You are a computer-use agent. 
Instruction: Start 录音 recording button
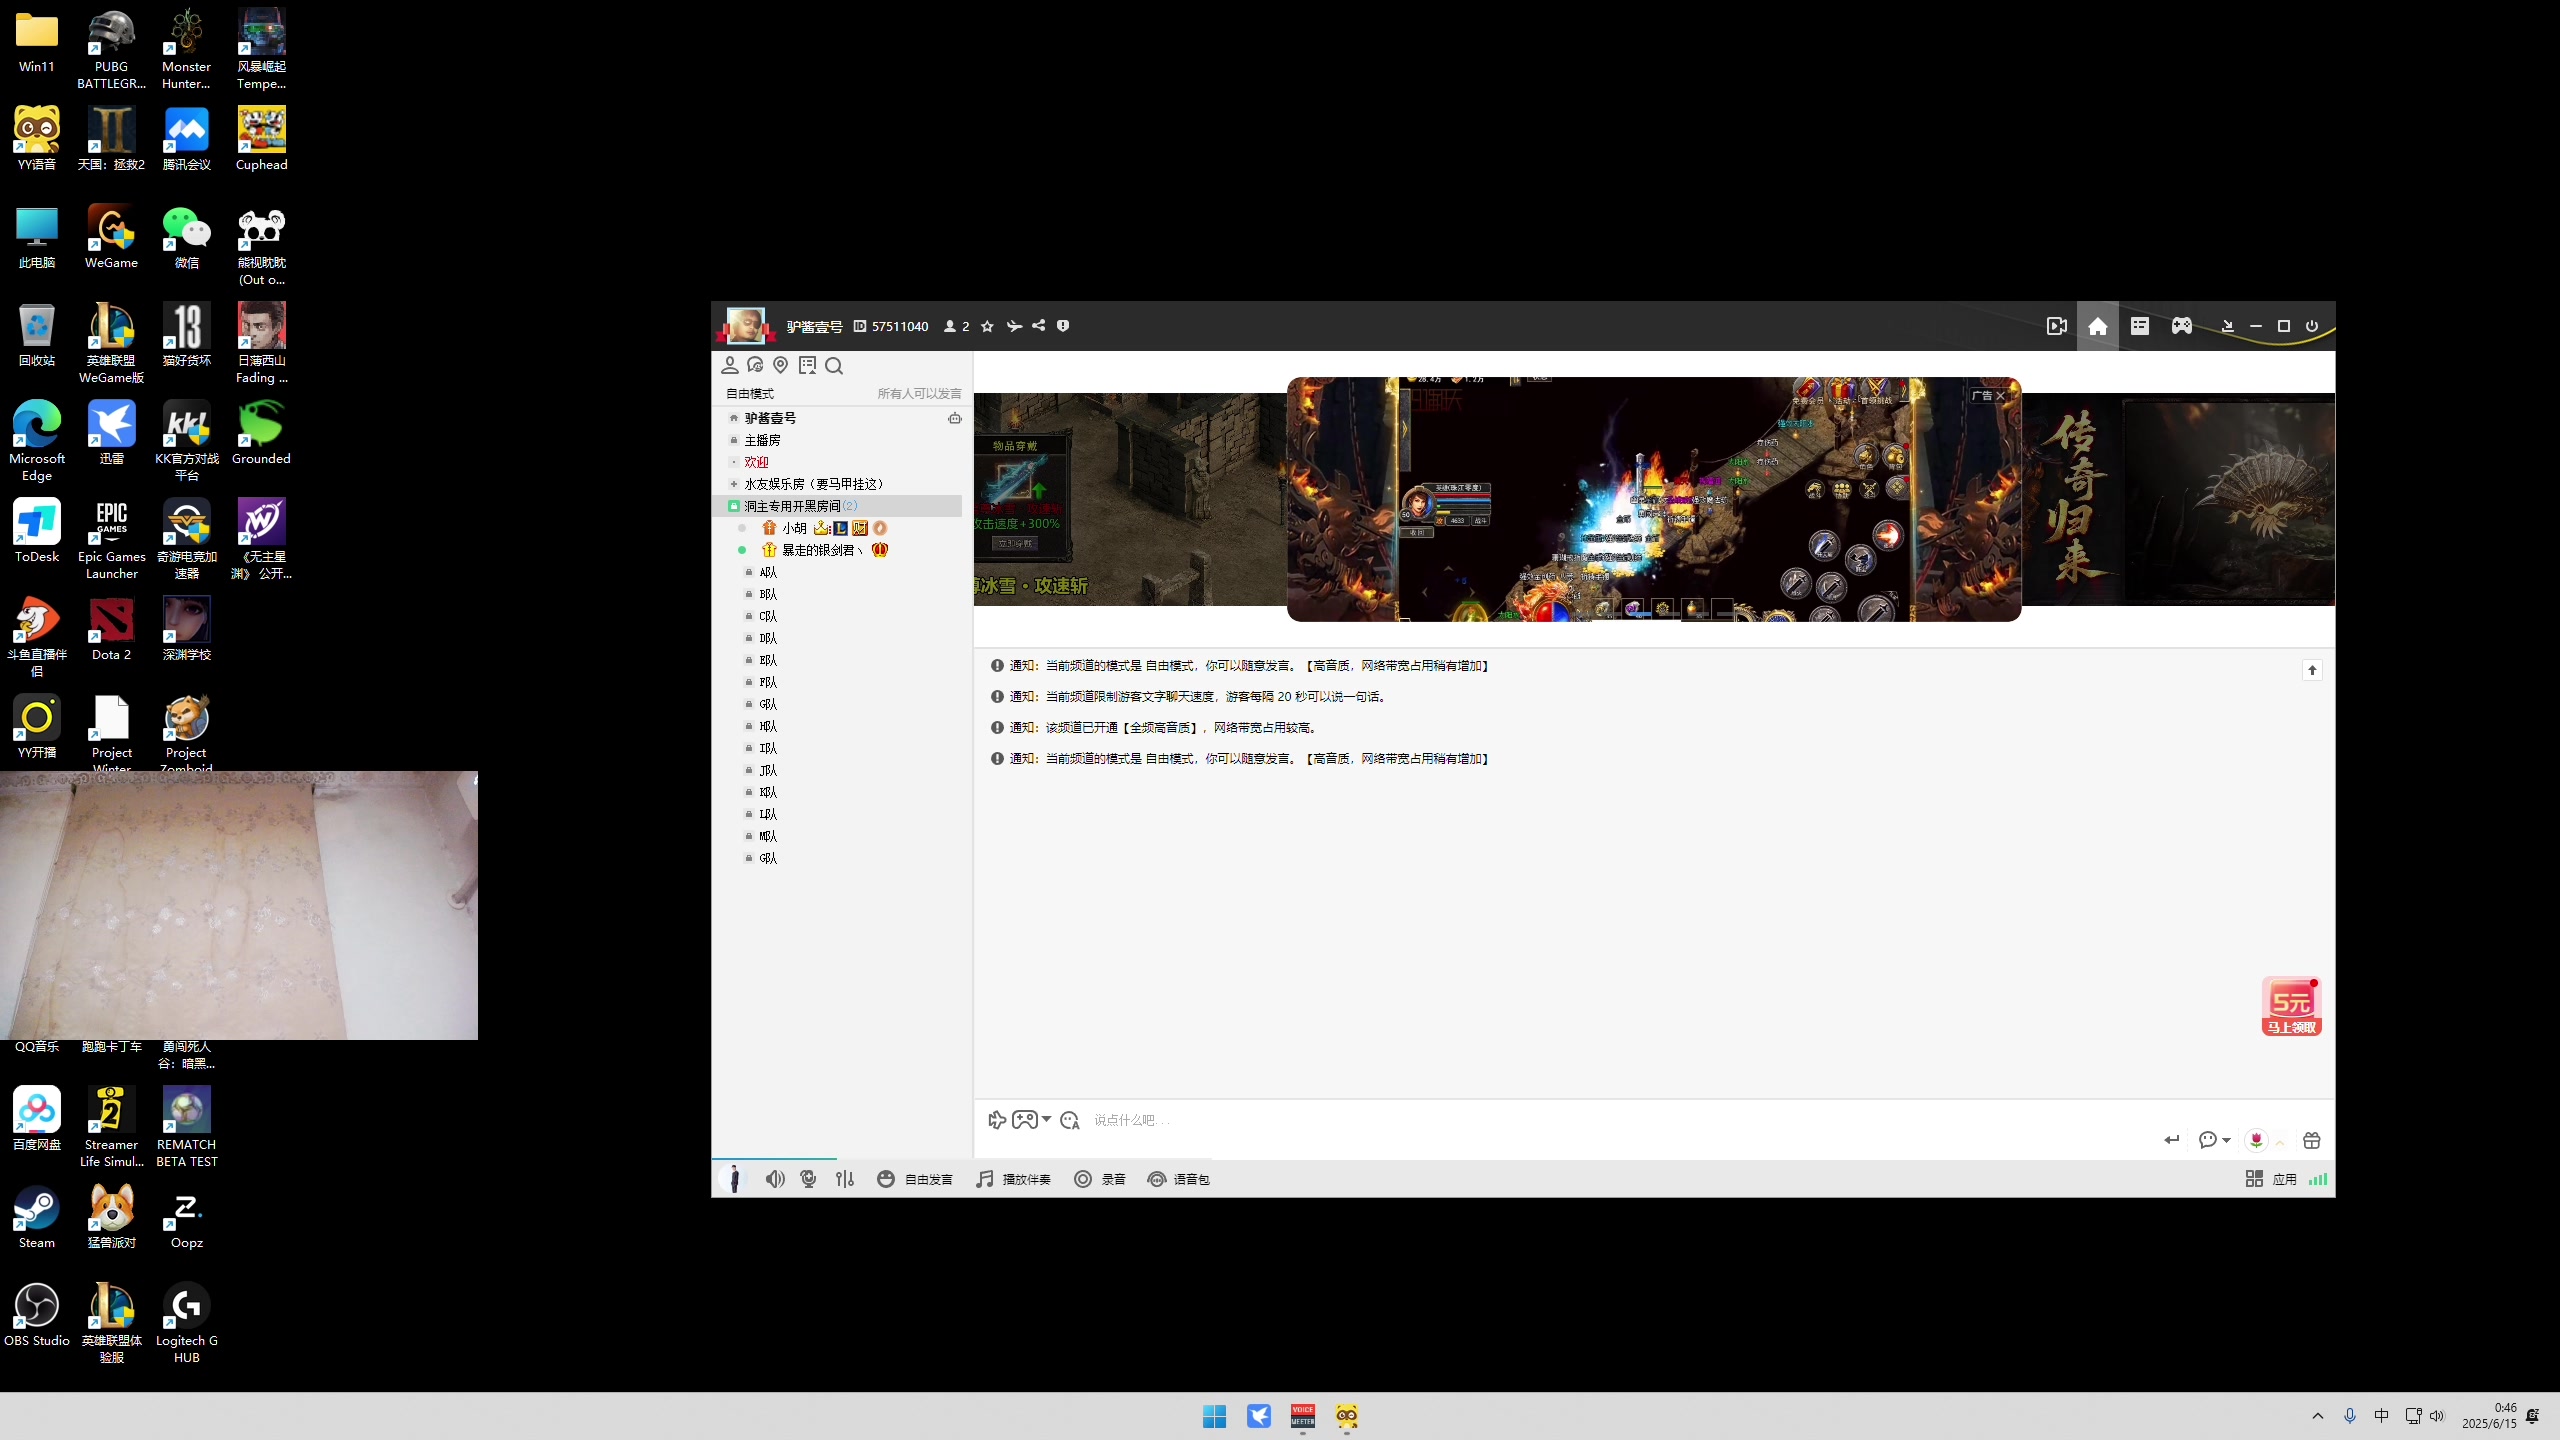1100,1179
